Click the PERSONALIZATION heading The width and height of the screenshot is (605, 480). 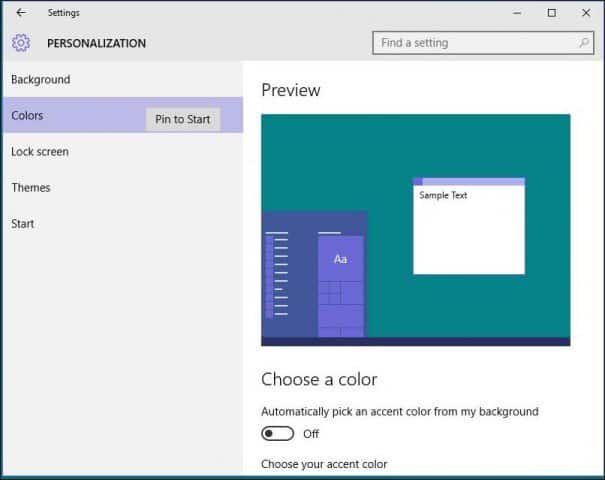[96, 43]
